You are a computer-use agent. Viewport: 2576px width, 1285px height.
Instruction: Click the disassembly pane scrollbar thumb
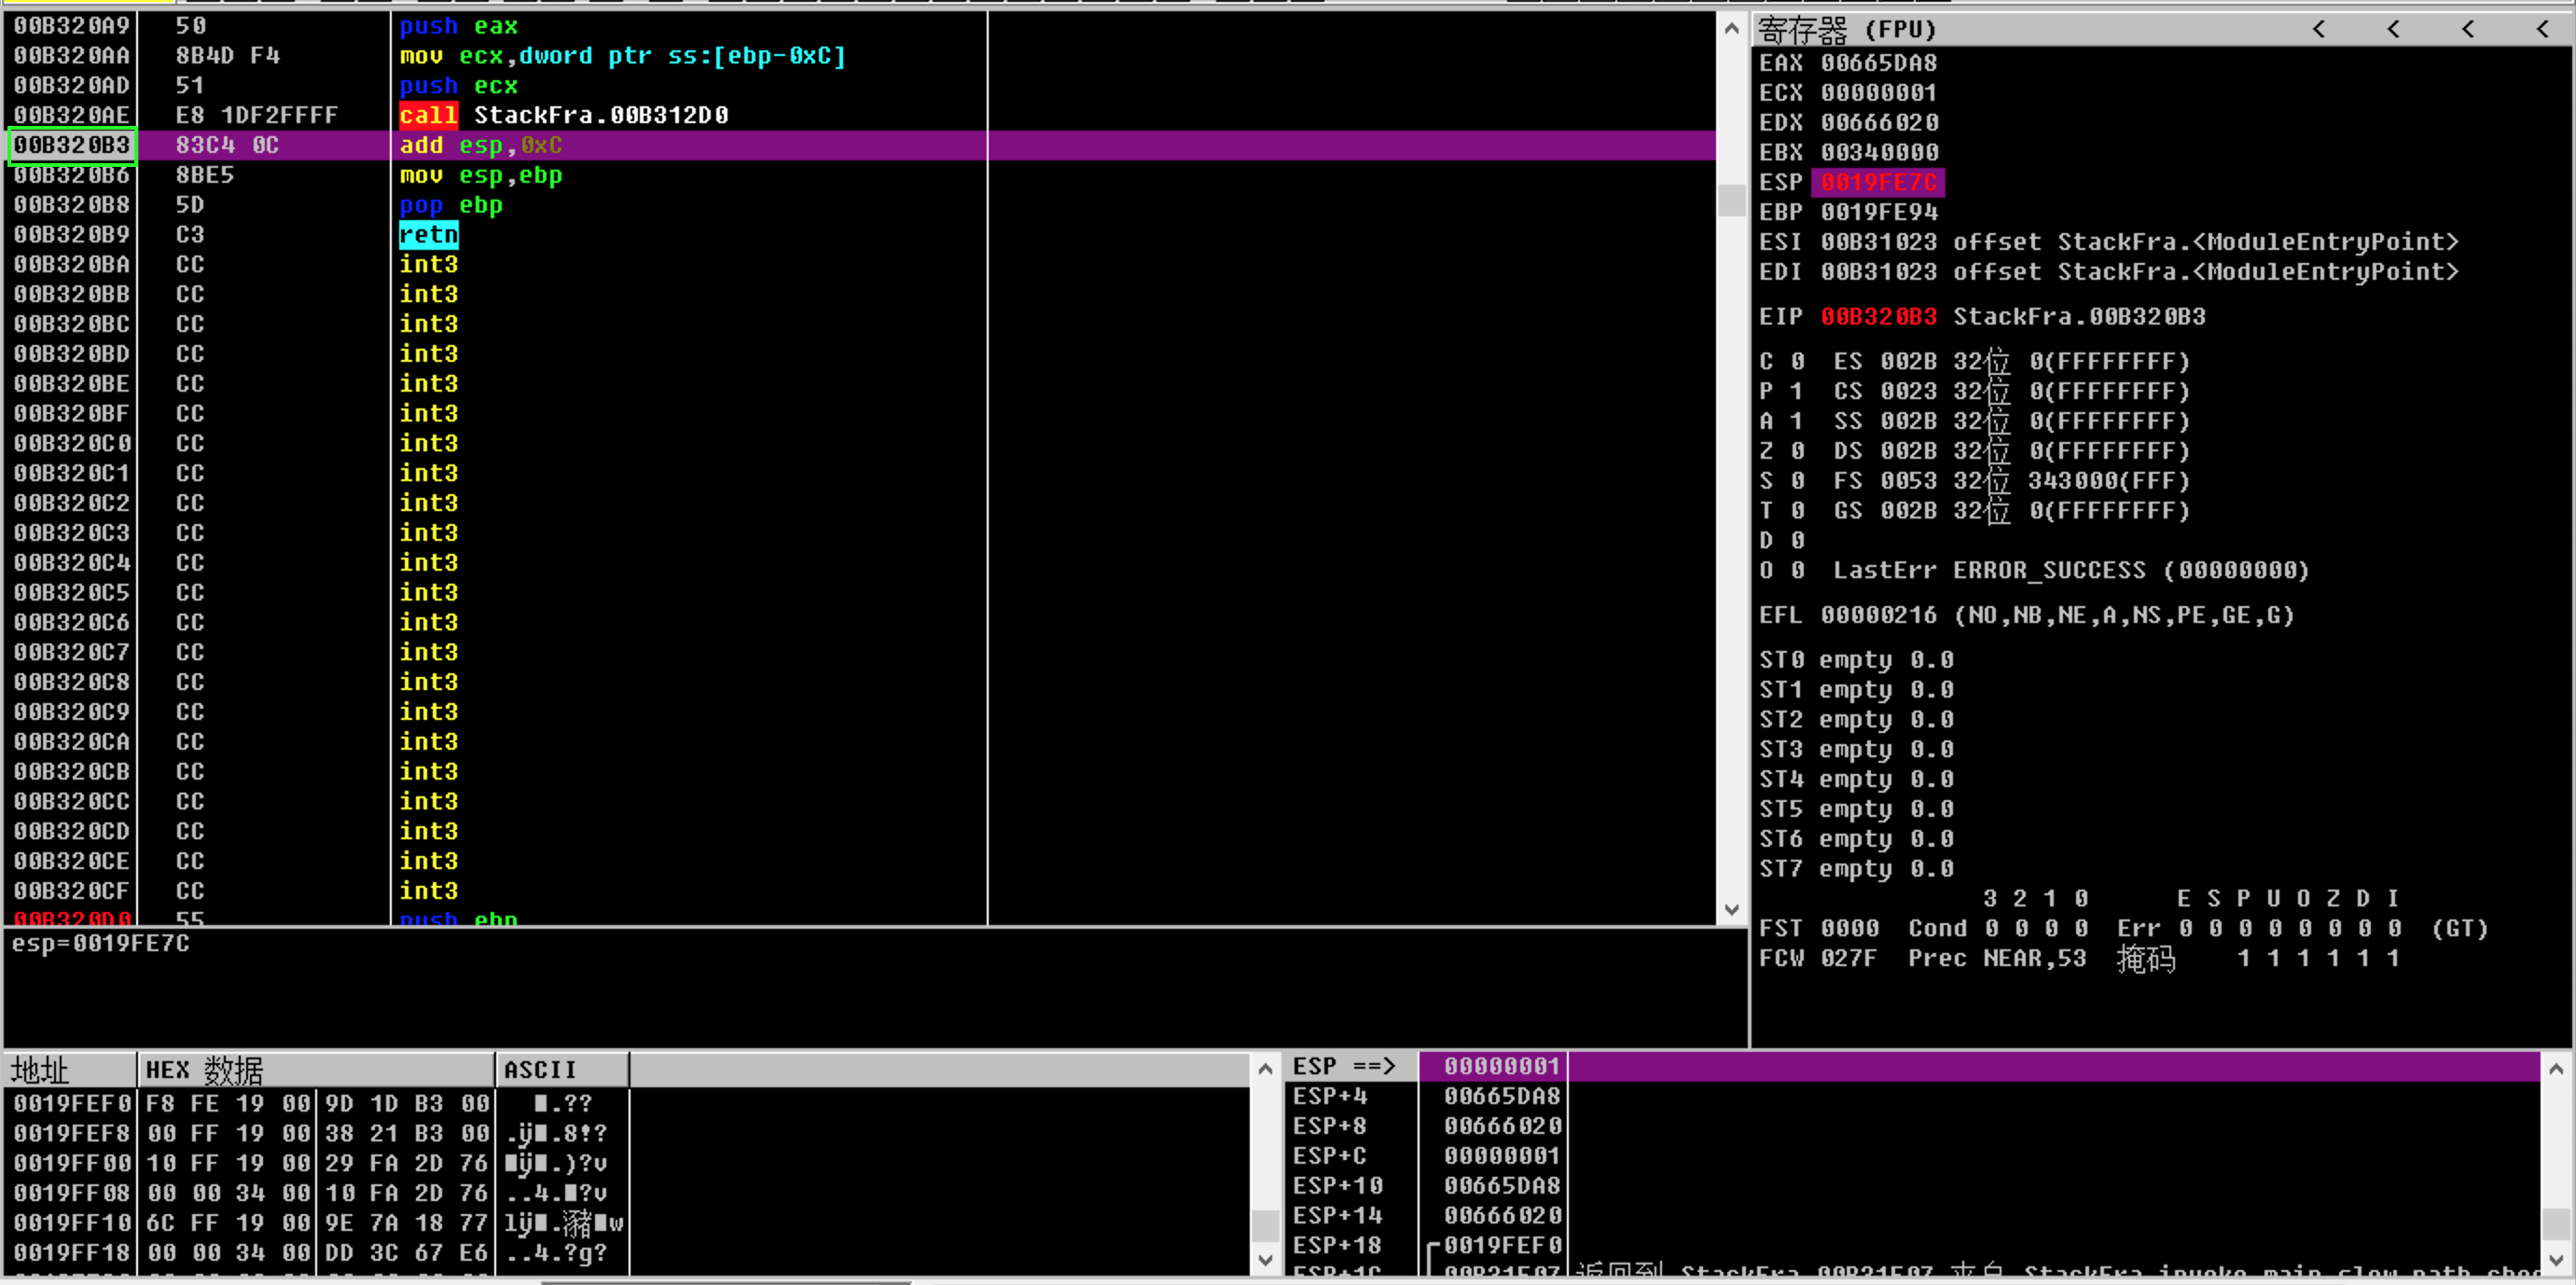tap(1732, 200)
